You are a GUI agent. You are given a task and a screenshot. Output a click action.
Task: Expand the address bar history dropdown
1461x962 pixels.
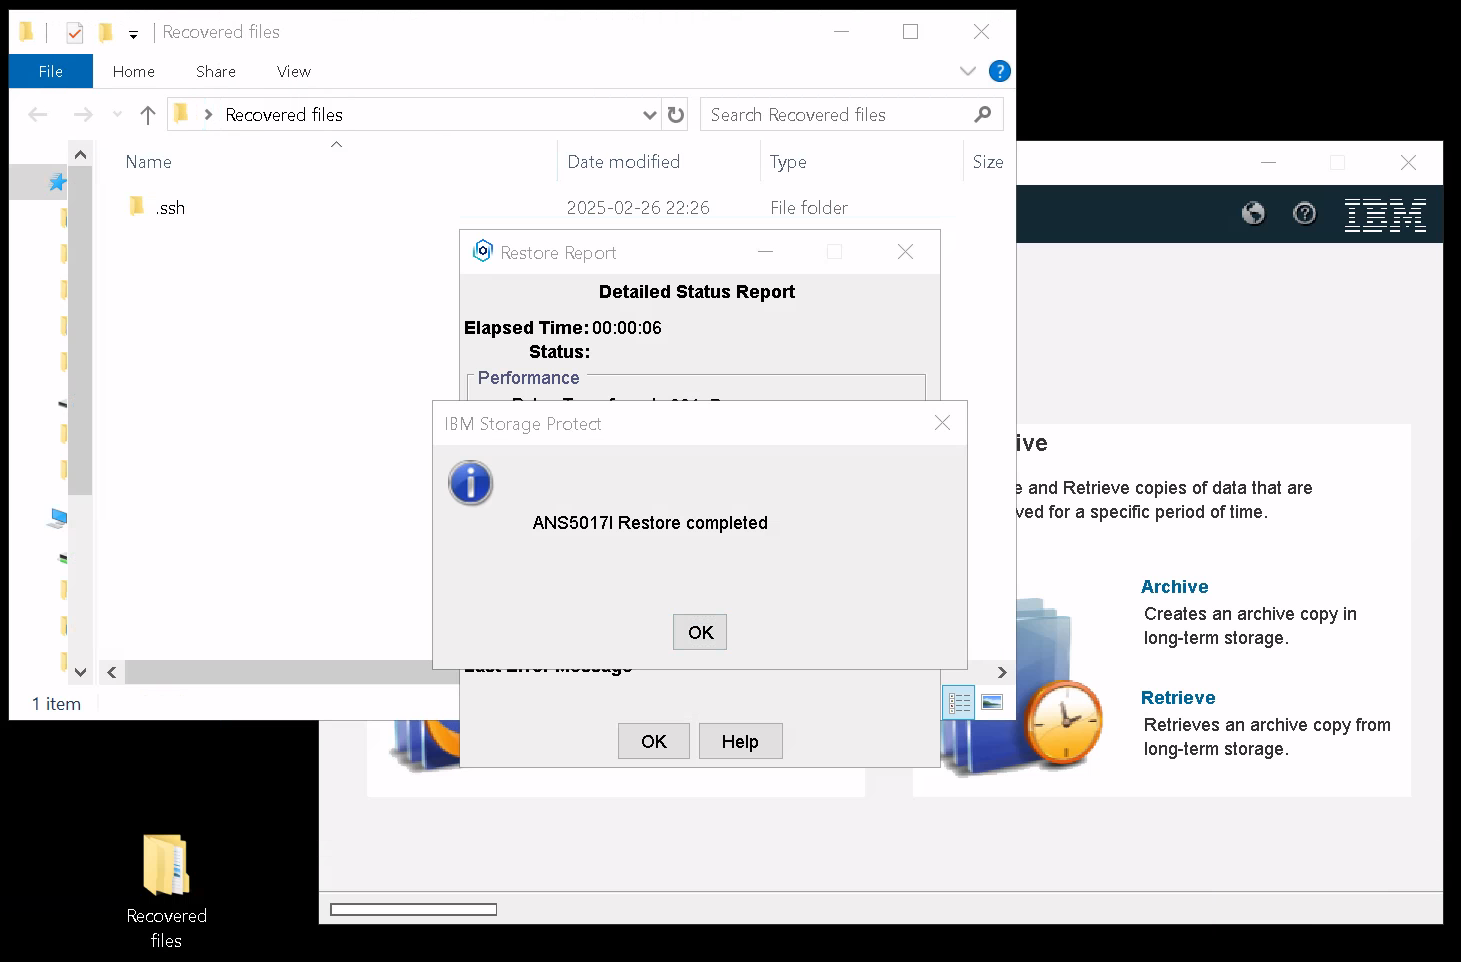649,115
